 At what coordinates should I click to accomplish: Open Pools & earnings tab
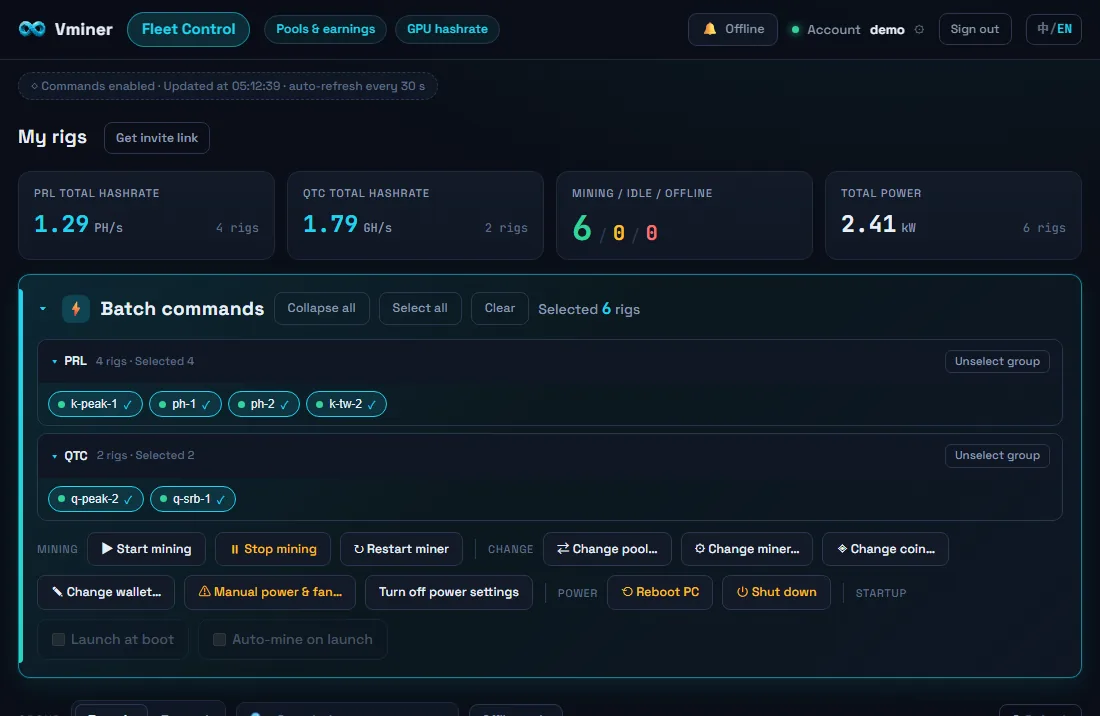point(326,29)
